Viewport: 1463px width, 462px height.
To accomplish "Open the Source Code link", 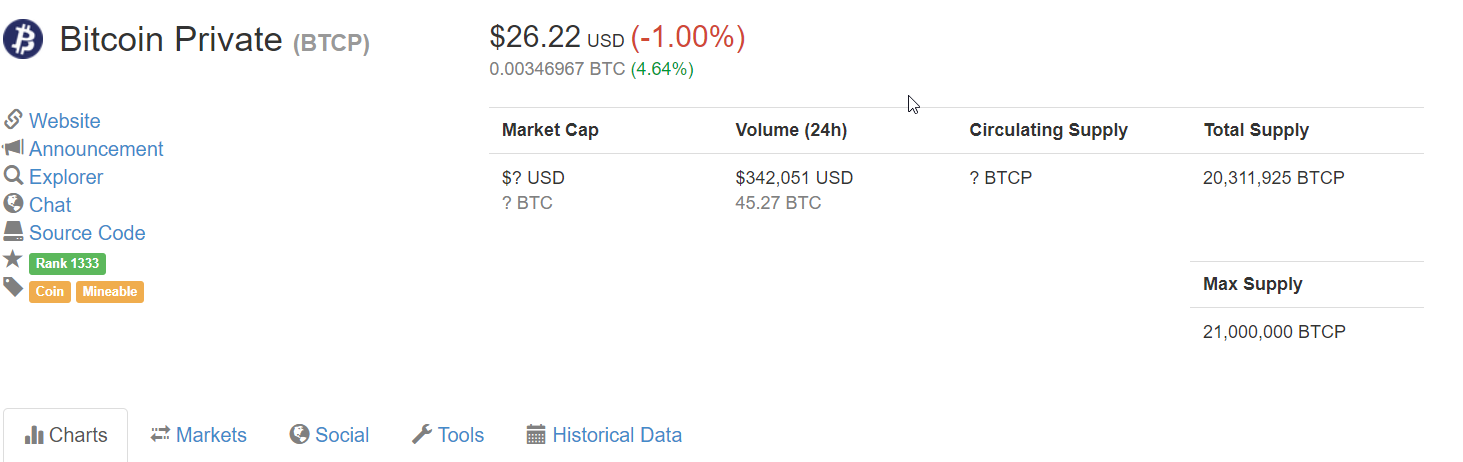I will (87, 233).
